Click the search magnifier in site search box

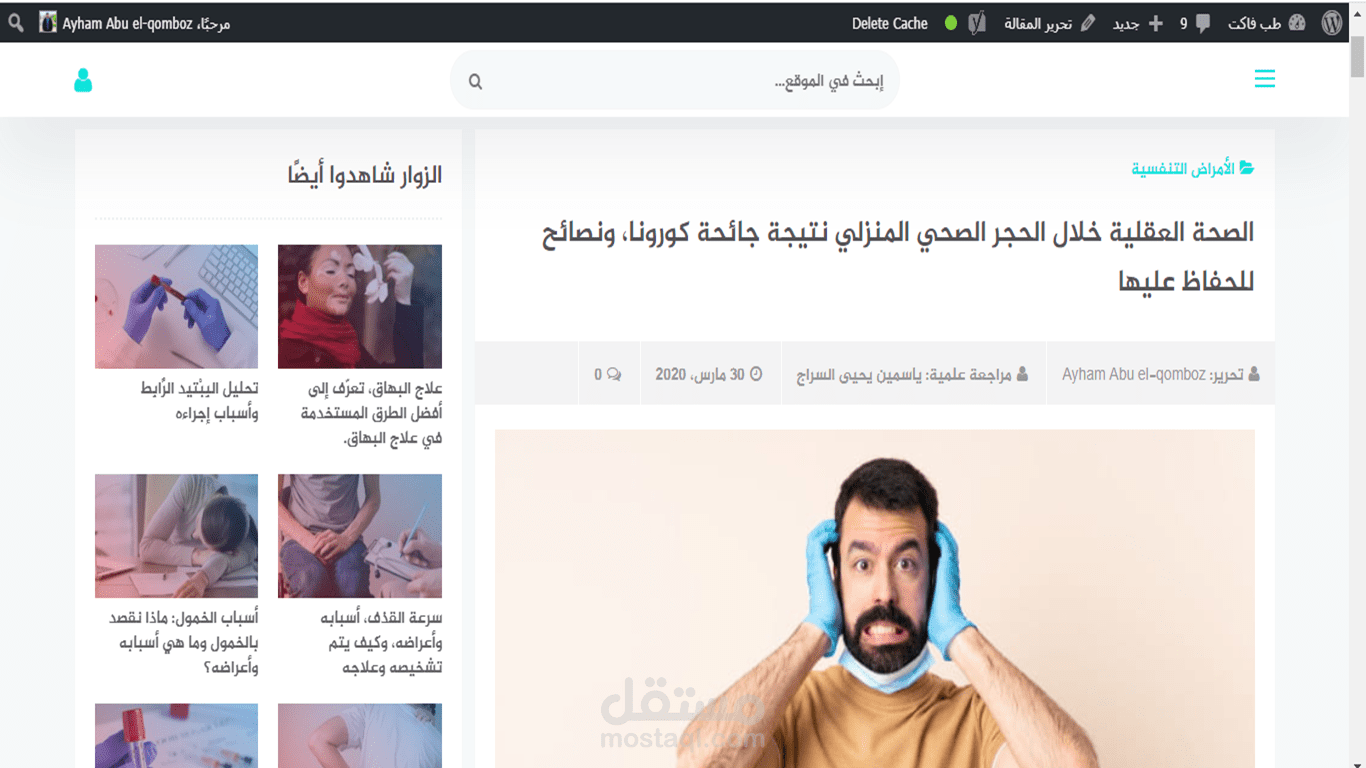475,81
